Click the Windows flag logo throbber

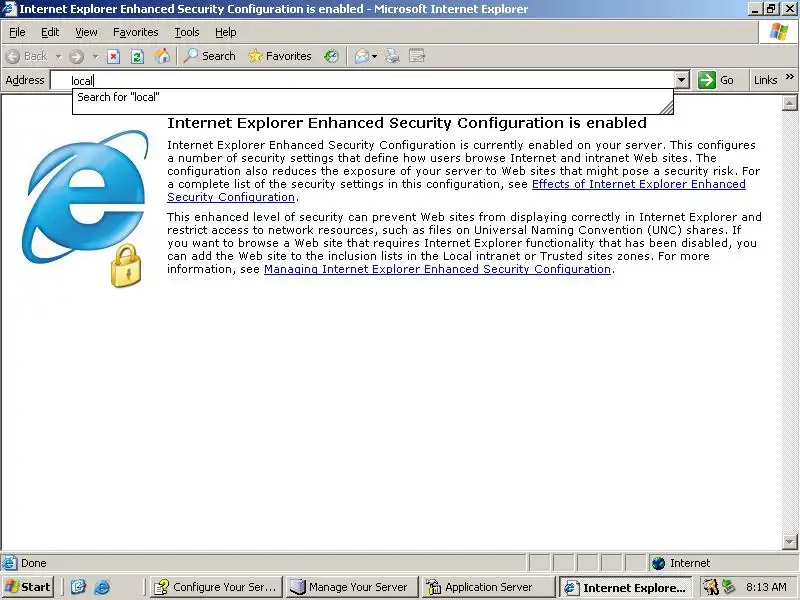click(x=779, y=32)
